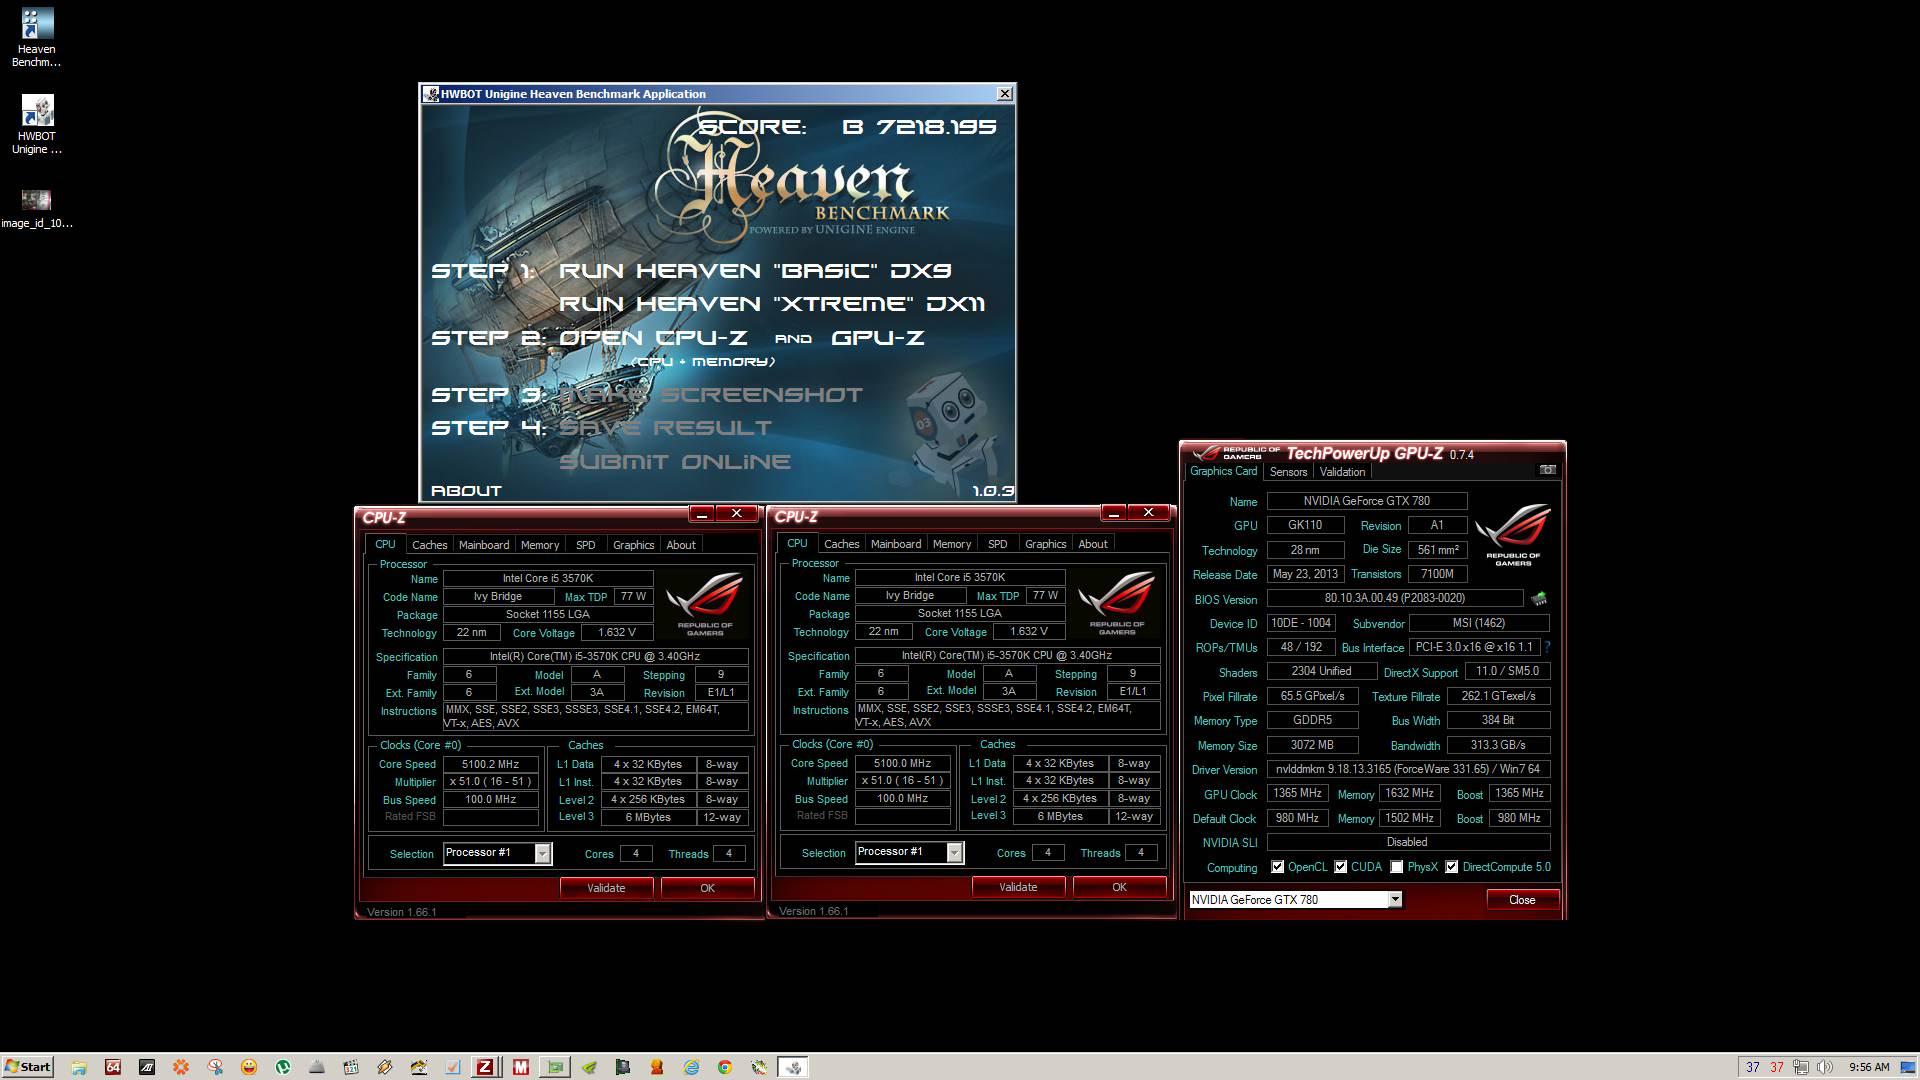Image resolution: width=1920 pixels, height=1080 pixels.
Task: Switch to Sensors tab in GPU-Z
Action: (x=1288, y=472)
